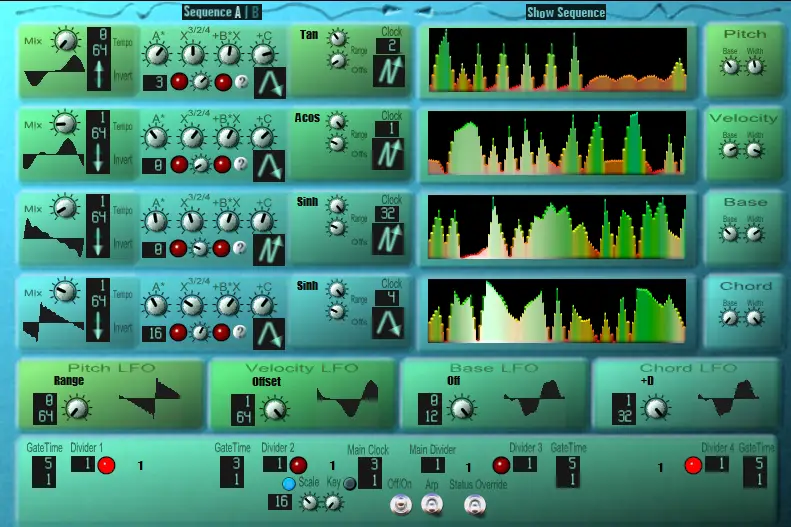791x527 pixels.
Task: Click the Chord sequence graph display
Action: click(x=557, y=311)
